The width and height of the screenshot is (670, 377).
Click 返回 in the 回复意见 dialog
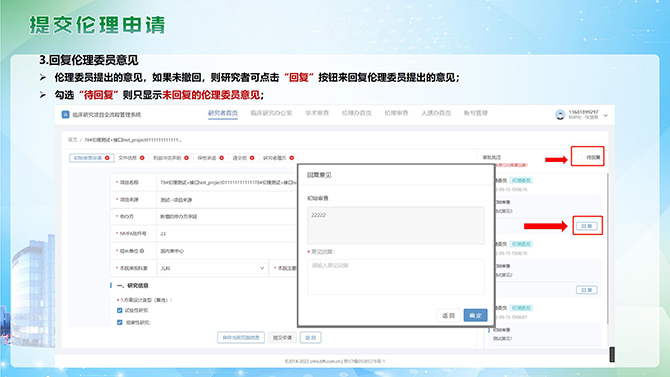coord(449,315)
